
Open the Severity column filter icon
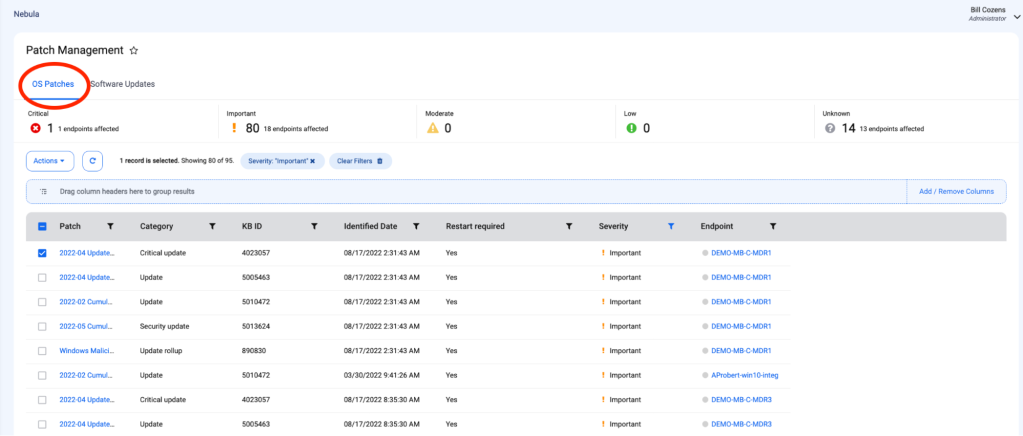tap(671, 227)
